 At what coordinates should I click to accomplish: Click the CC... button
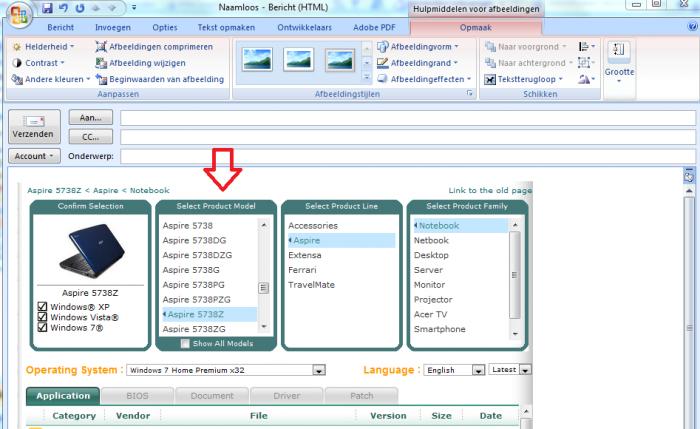tap(91, 137)
